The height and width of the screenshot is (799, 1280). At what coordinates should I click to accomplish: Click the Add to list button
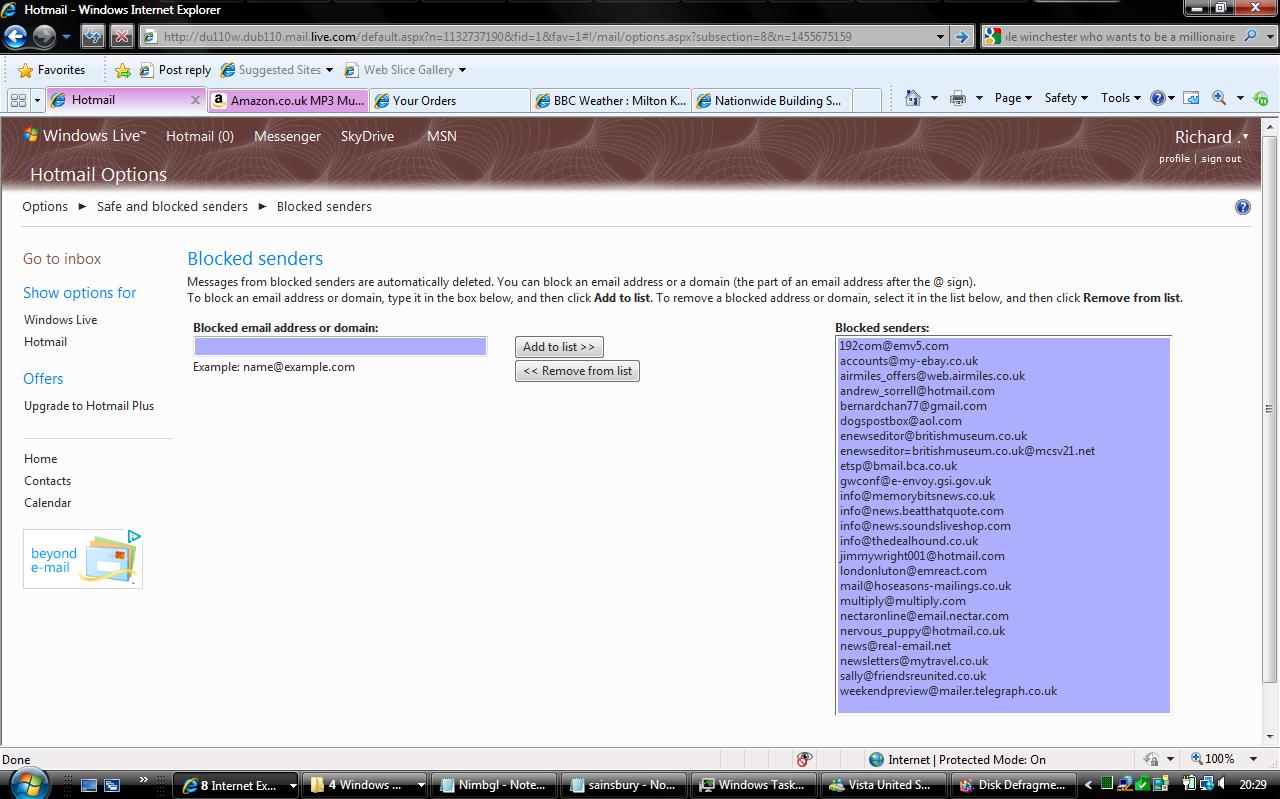click(x=559, y=347)
